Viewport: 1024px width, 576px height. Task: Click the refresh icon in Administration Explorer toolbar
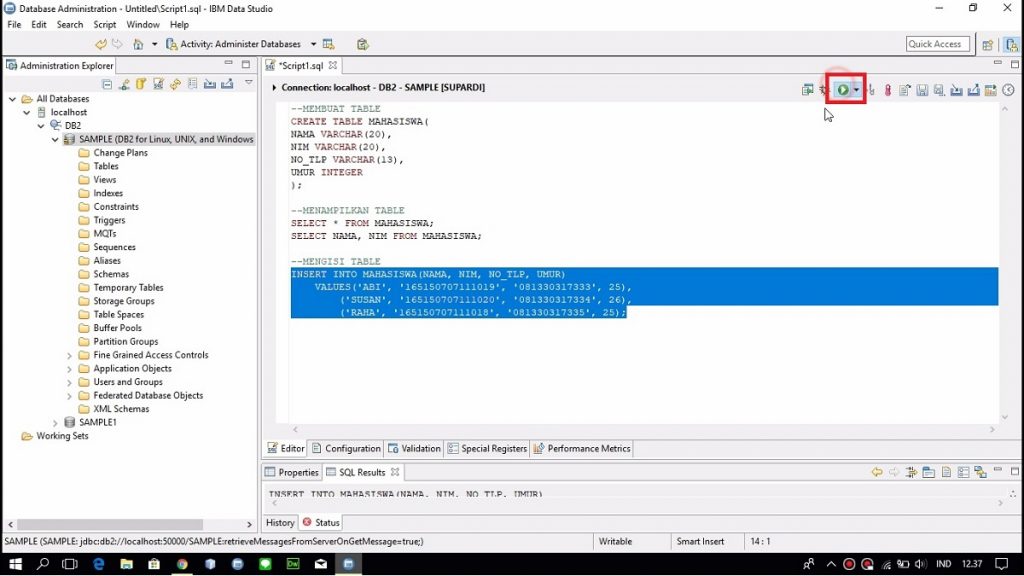click(175, 84)
